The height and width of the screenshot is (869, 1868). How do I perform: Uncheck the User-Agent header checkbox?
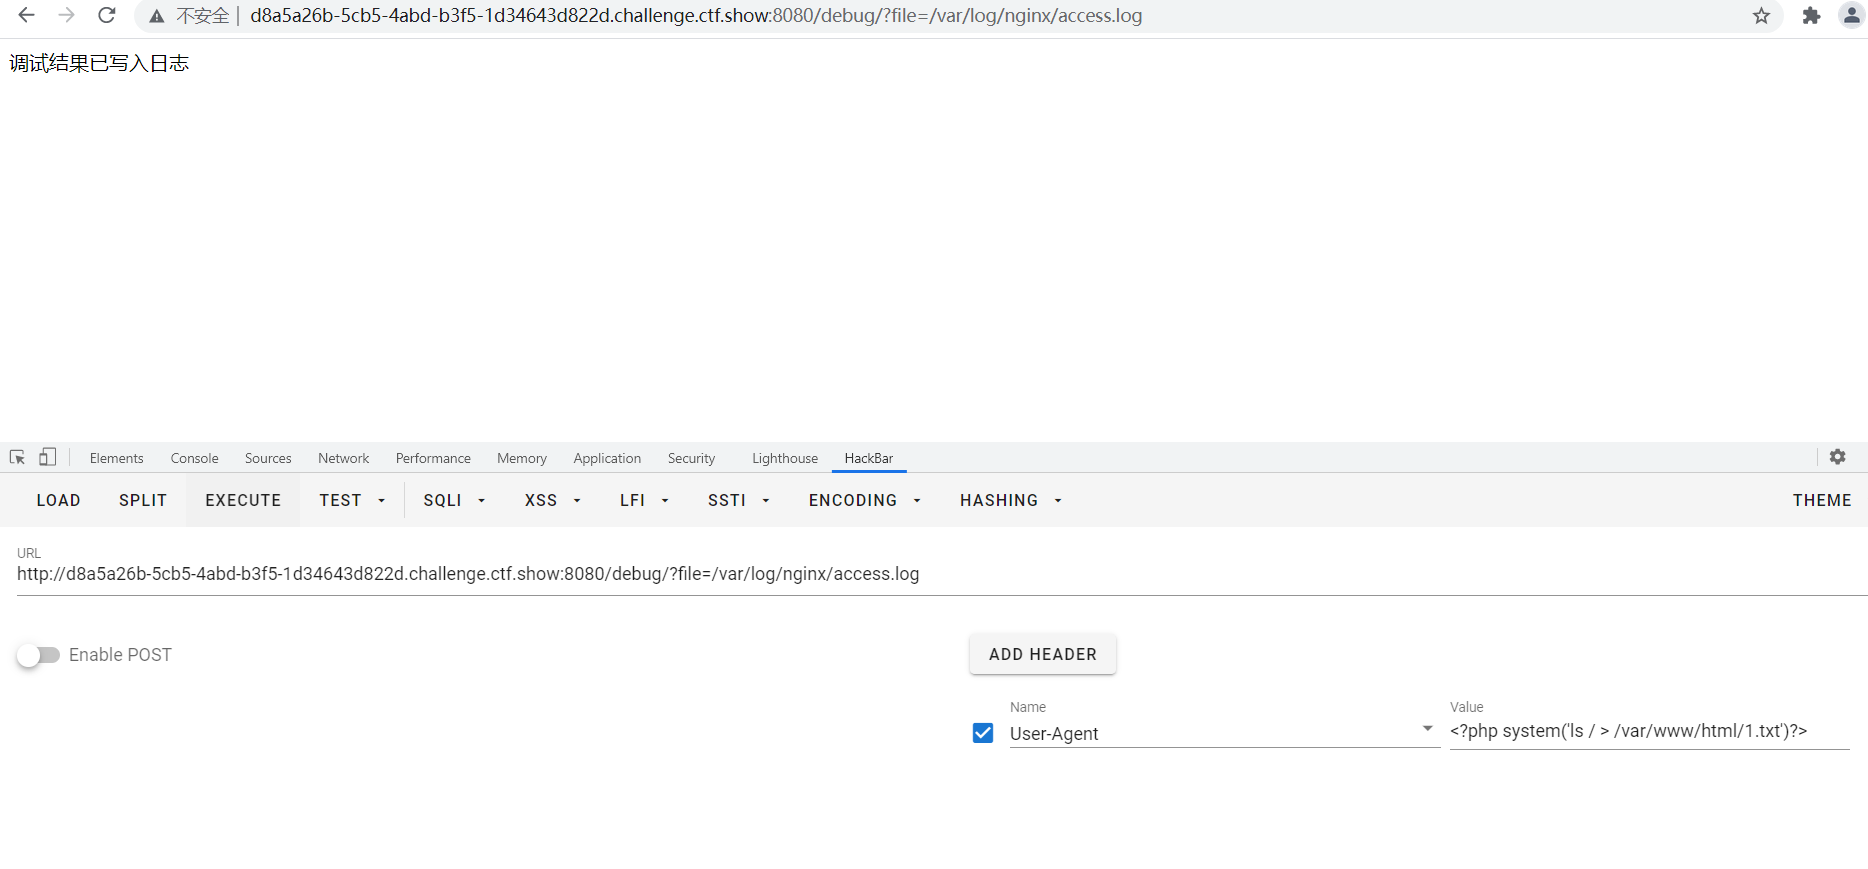983,733
